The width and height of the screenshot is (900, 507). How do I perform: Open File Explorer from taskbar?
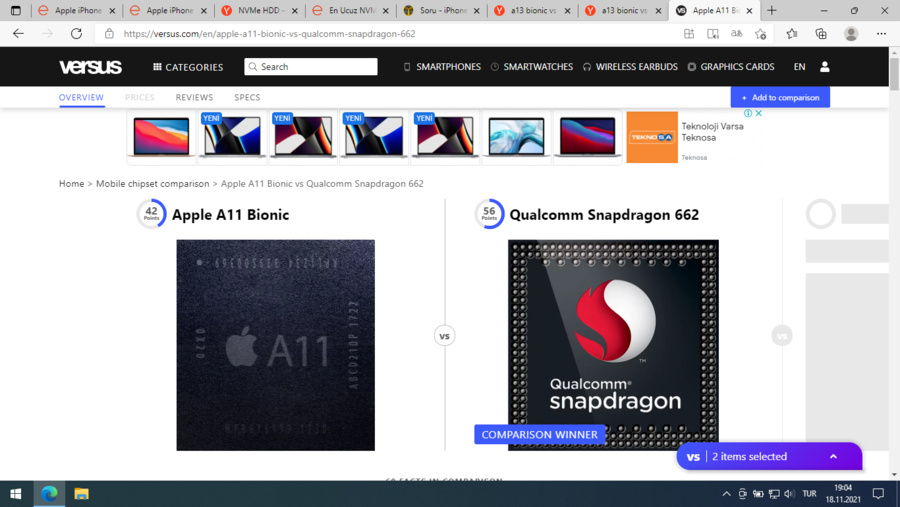[x=82, y=494]
